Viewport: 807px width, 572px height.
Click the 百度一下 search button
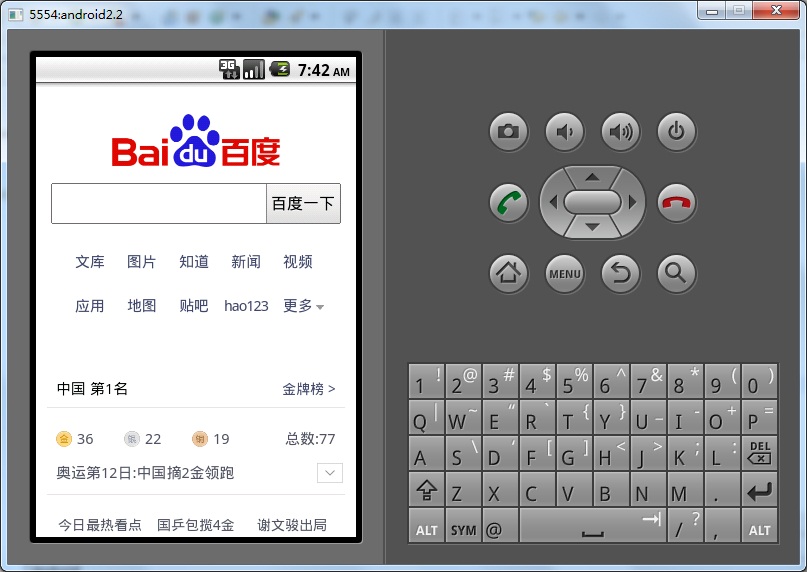pos(303,203)
